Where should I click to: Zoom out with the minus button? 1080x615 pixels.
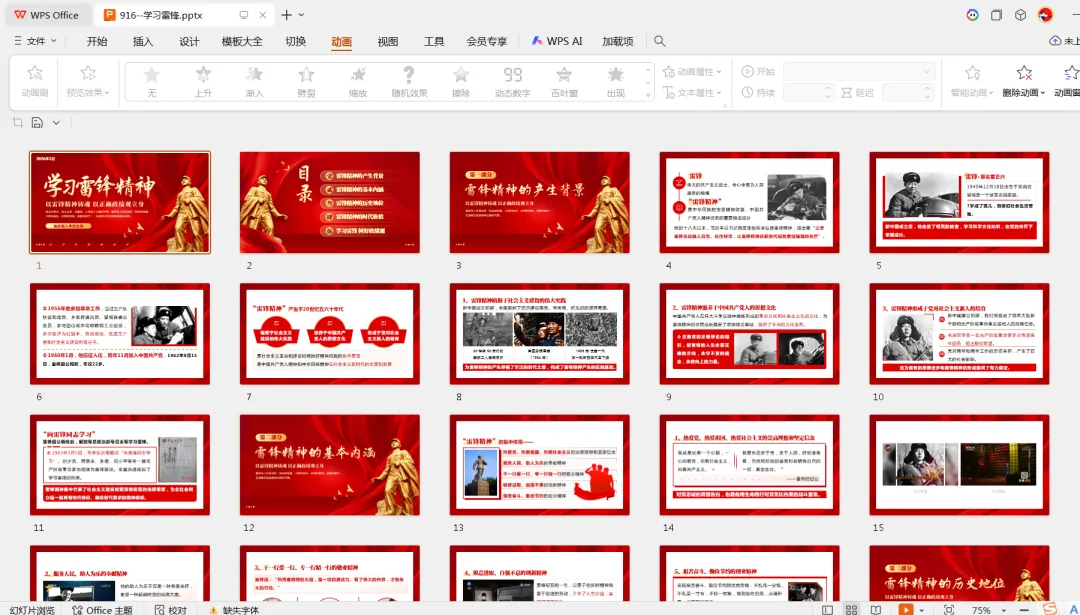(x=1024, y=609)
